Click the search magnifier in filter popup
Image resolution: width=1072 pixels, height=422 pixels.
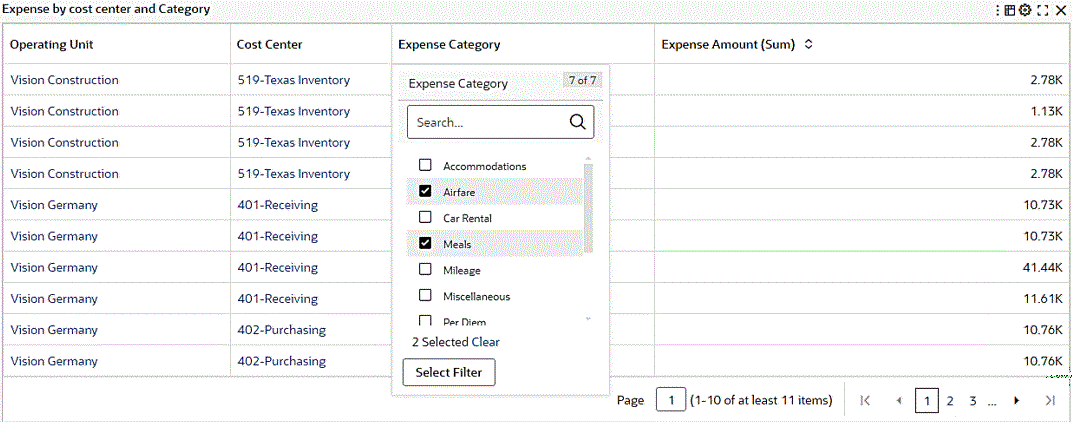click(x=577, y=122)
